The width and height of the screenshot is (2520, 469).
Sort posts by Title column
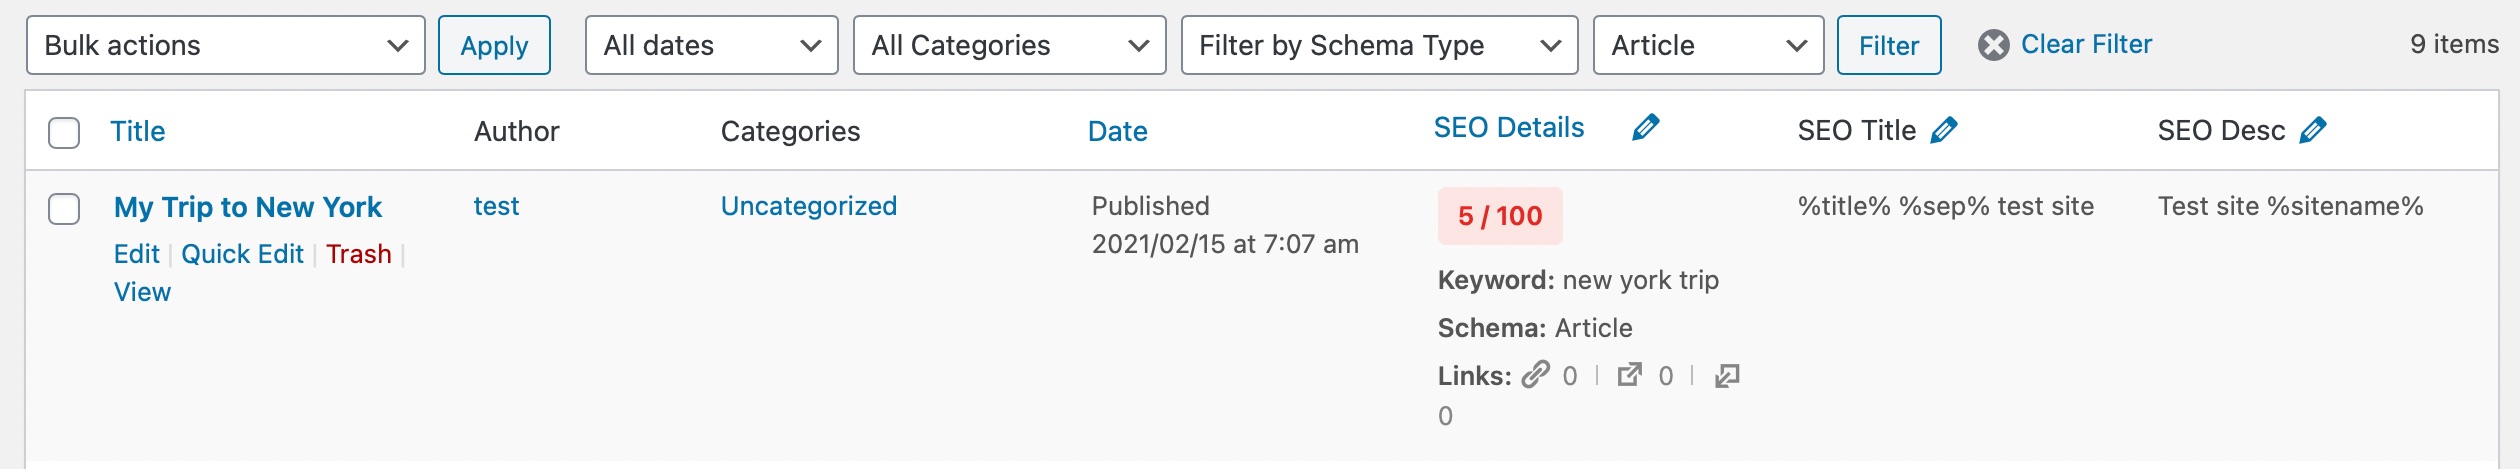pos(138,131)
